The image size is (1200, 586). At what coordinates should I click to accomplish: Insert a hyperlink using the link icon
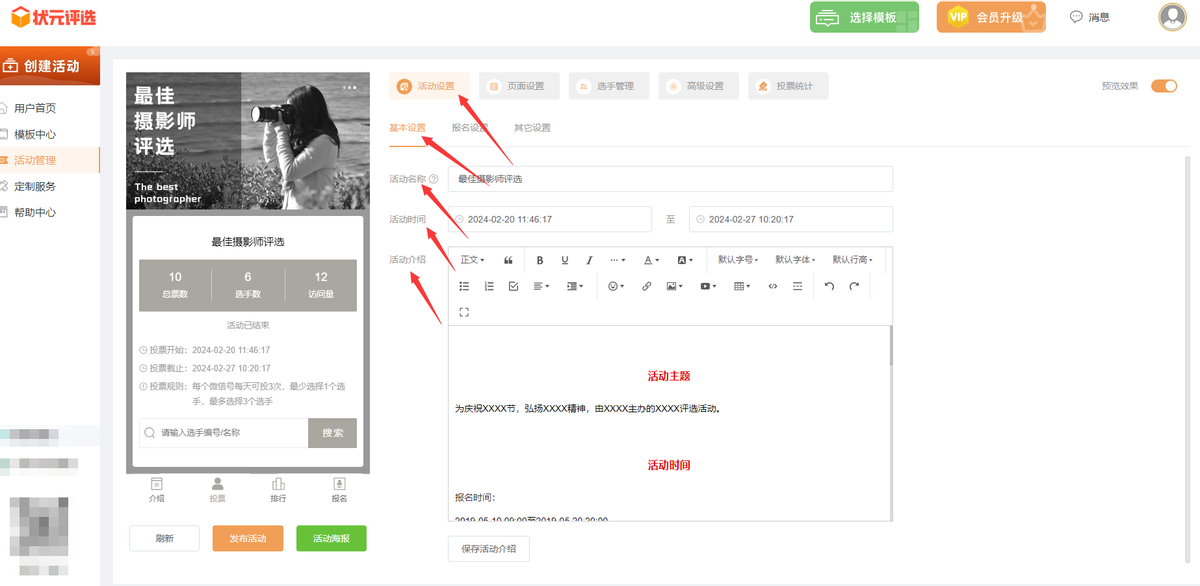click(646, 286)
